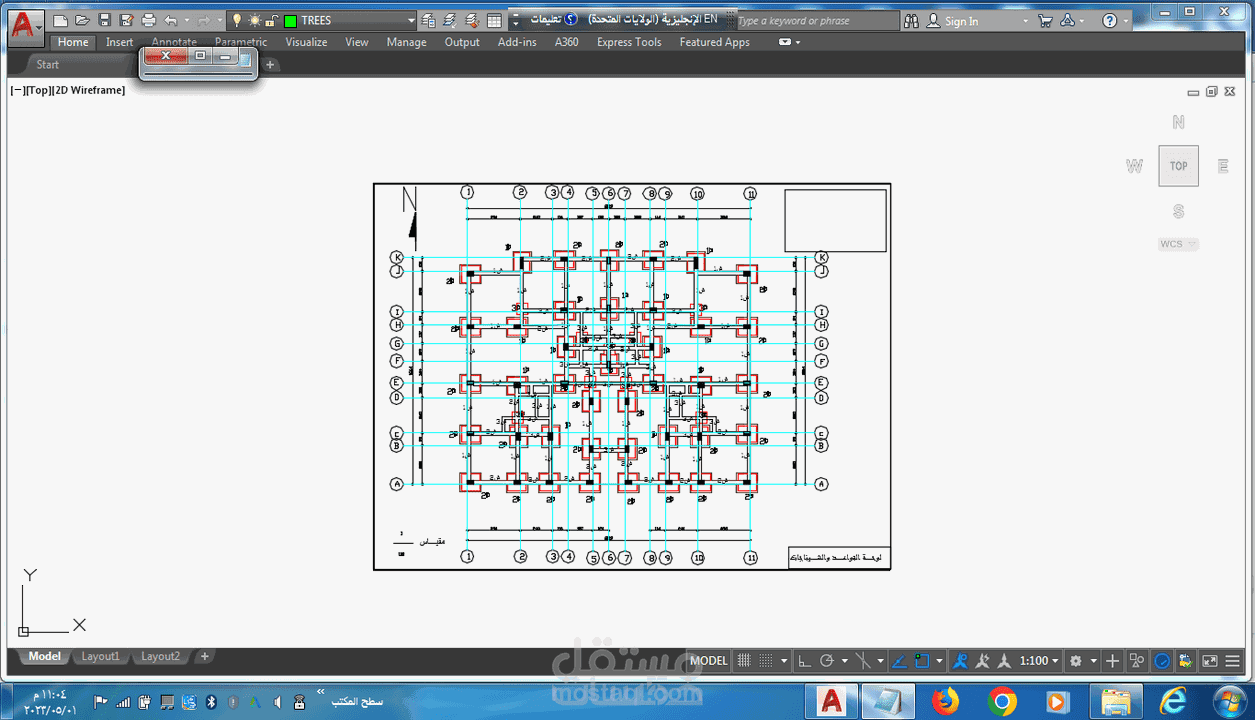Toggle Polar Tracking in status bar
Image resolution: width=1255 pixels, height=720 pixels.
[827, 661]
